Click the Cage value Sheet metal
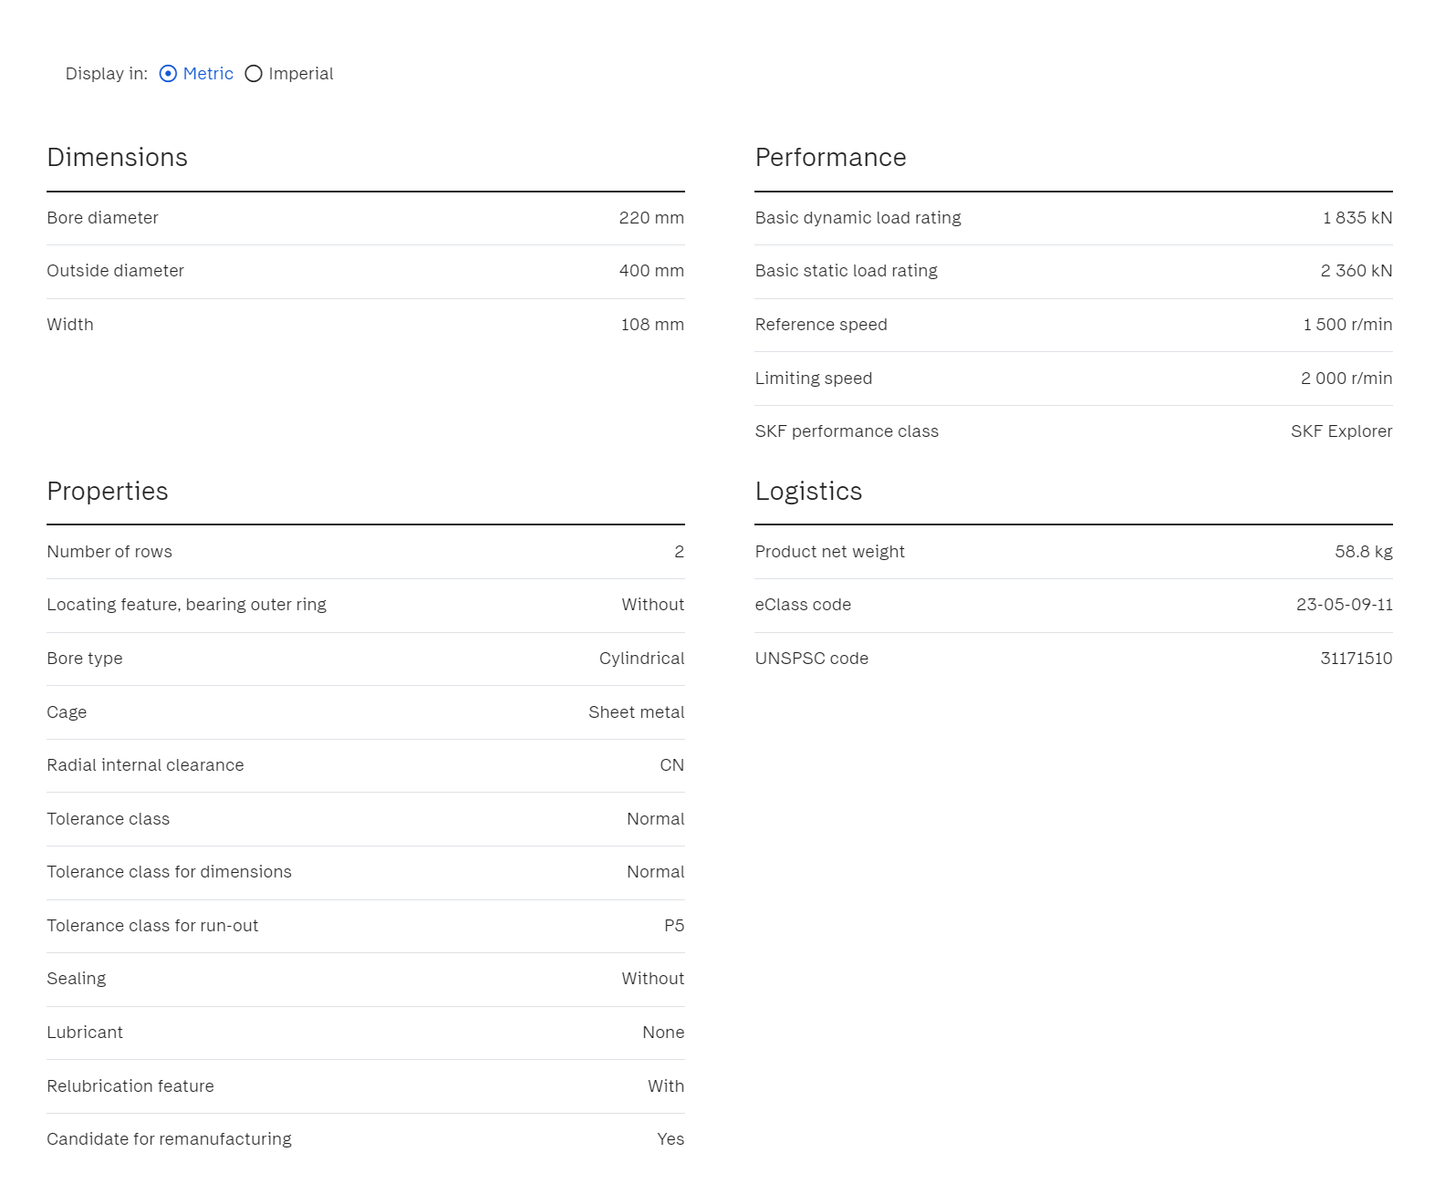The width and height of the screenshot is (1445, 1194). (x=636, y=712)
